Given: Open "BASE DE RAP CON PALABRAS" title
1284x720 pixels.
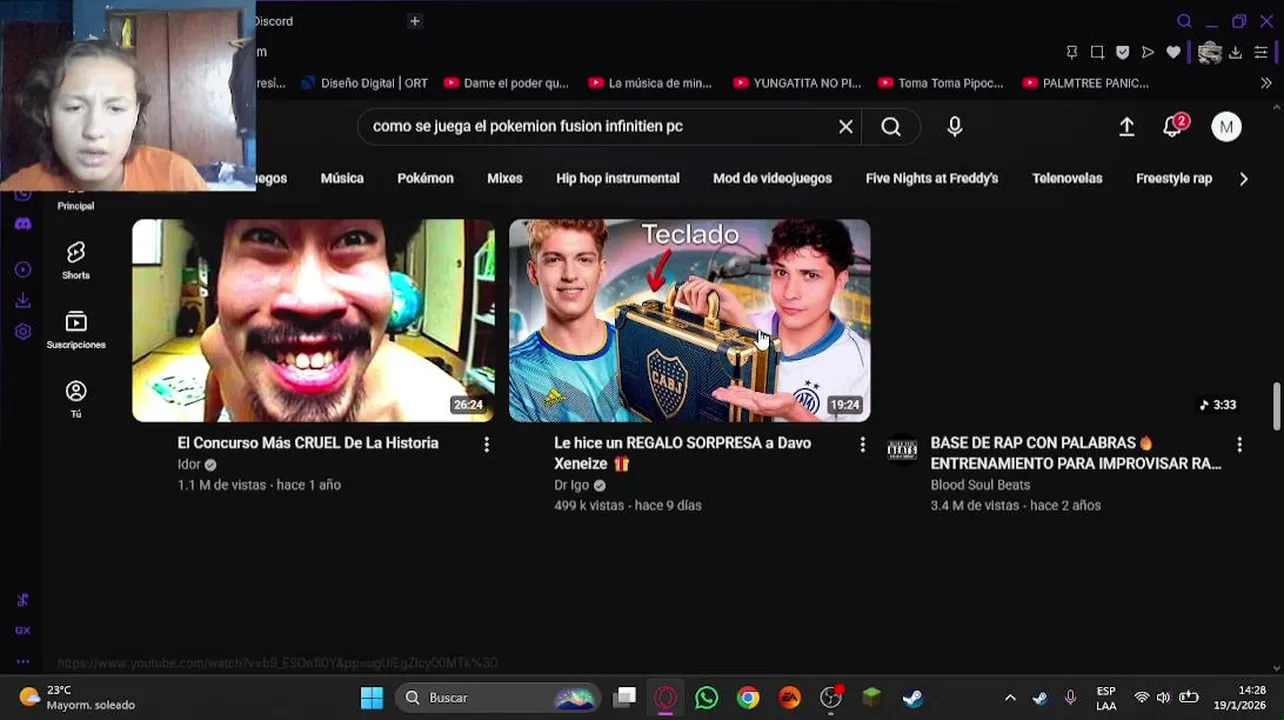Looking at the screenshot, I should tap(1076, 454).
